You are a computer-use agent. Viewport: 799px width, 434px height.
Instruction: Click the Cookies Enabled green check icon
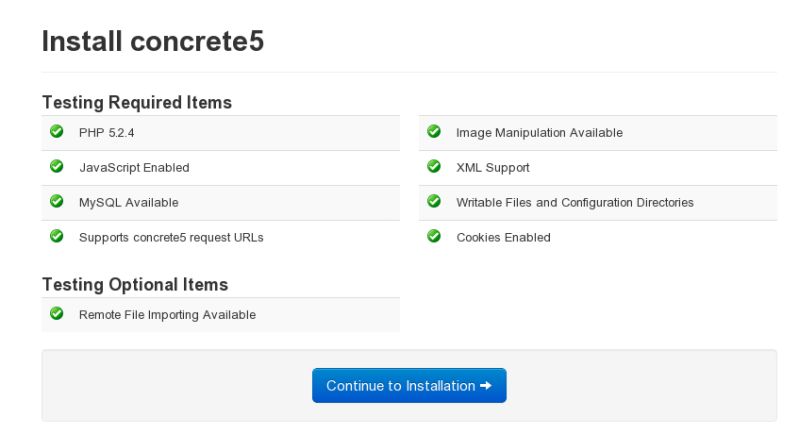433,237
